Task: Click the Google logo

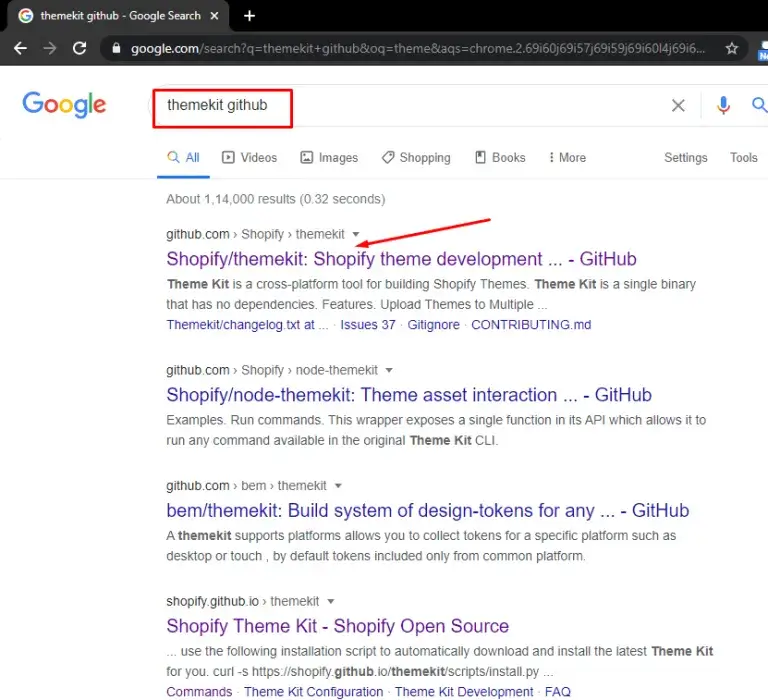Action: (64, 105)
